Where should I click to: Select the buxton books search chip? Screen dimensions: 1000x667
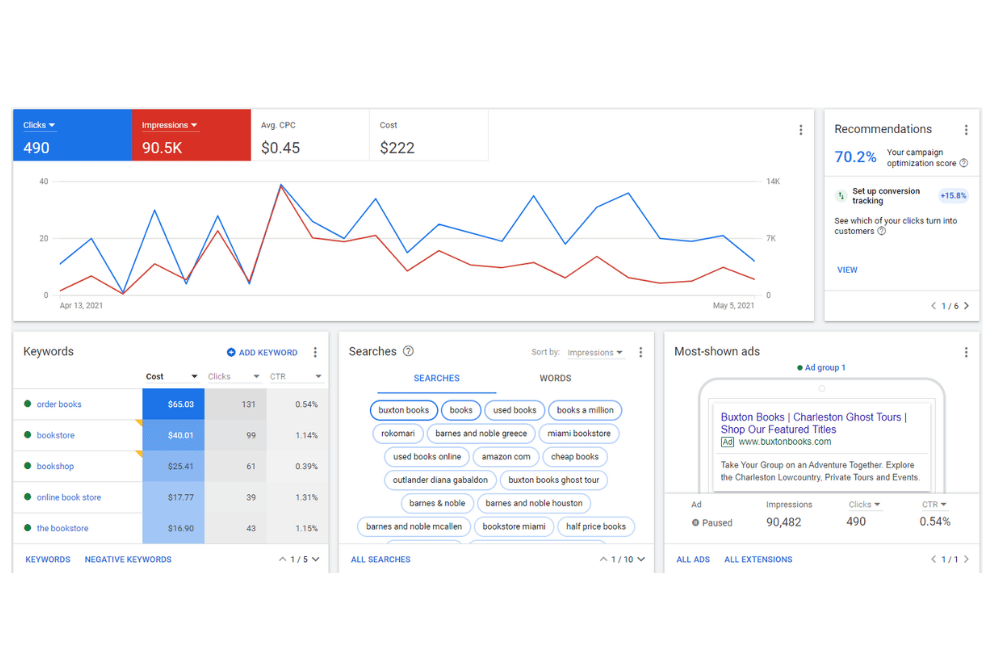[404, 410]
